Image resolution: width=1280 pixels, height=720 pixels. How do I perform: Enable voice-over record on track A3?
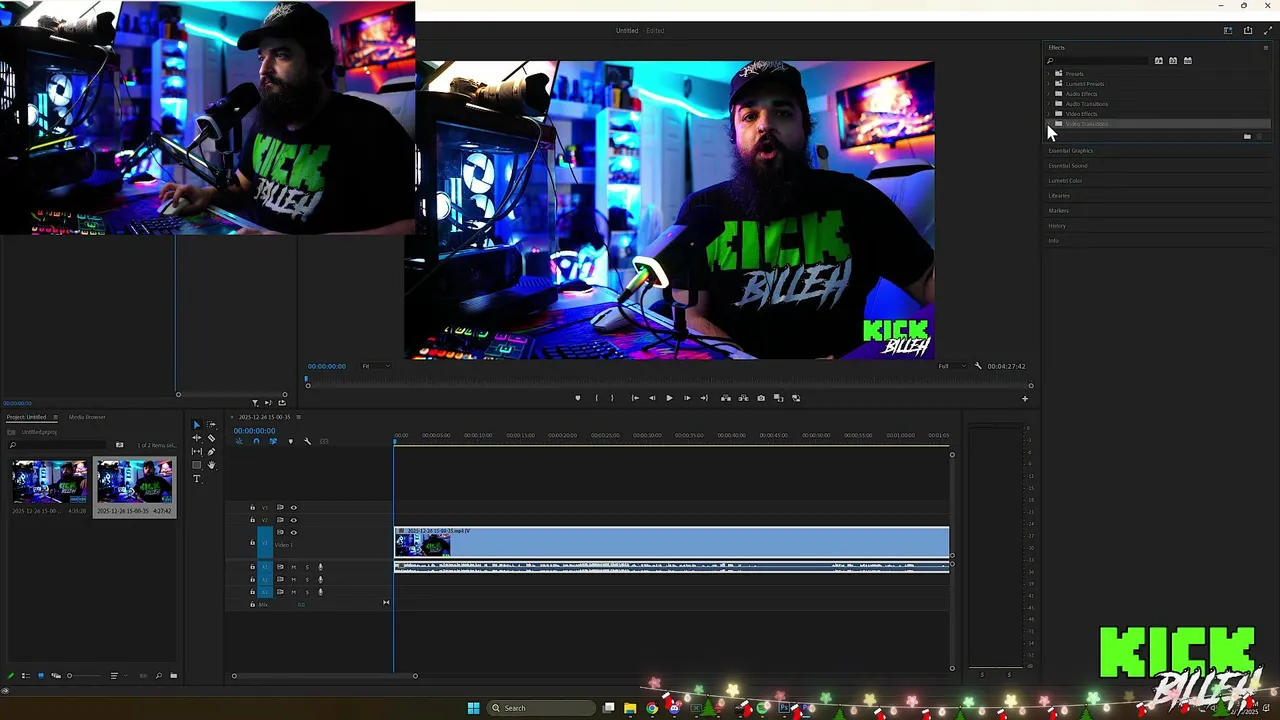(320, 592)
